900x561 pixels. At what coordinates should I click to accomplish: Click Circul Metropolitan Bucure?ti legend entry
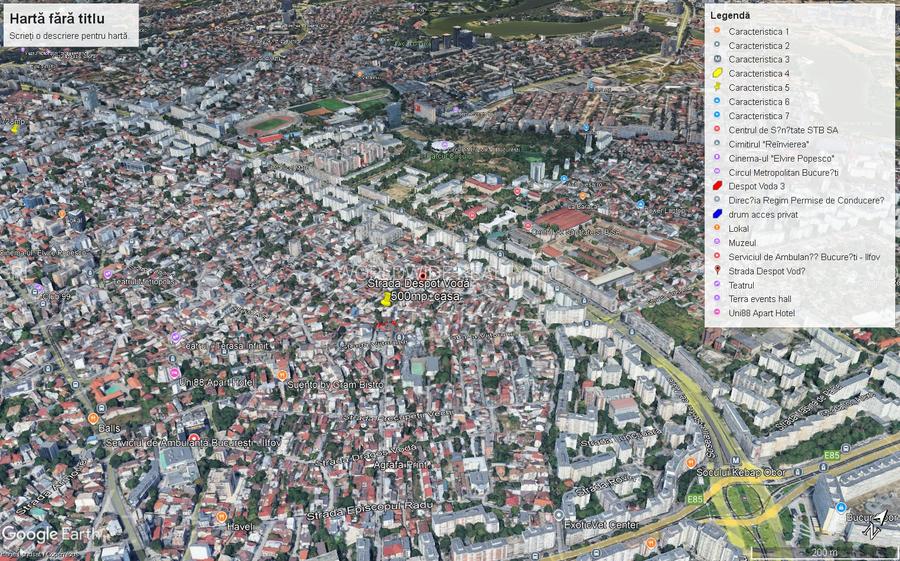tap(783, 172)
